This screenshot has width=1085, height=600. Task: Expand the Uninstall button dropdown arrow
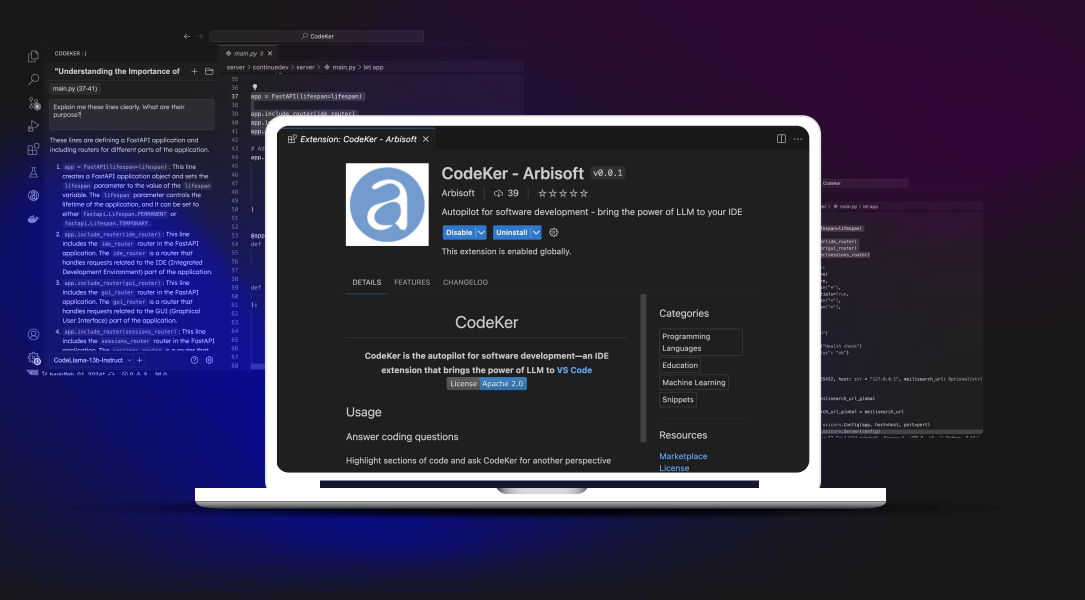point(536,232)
